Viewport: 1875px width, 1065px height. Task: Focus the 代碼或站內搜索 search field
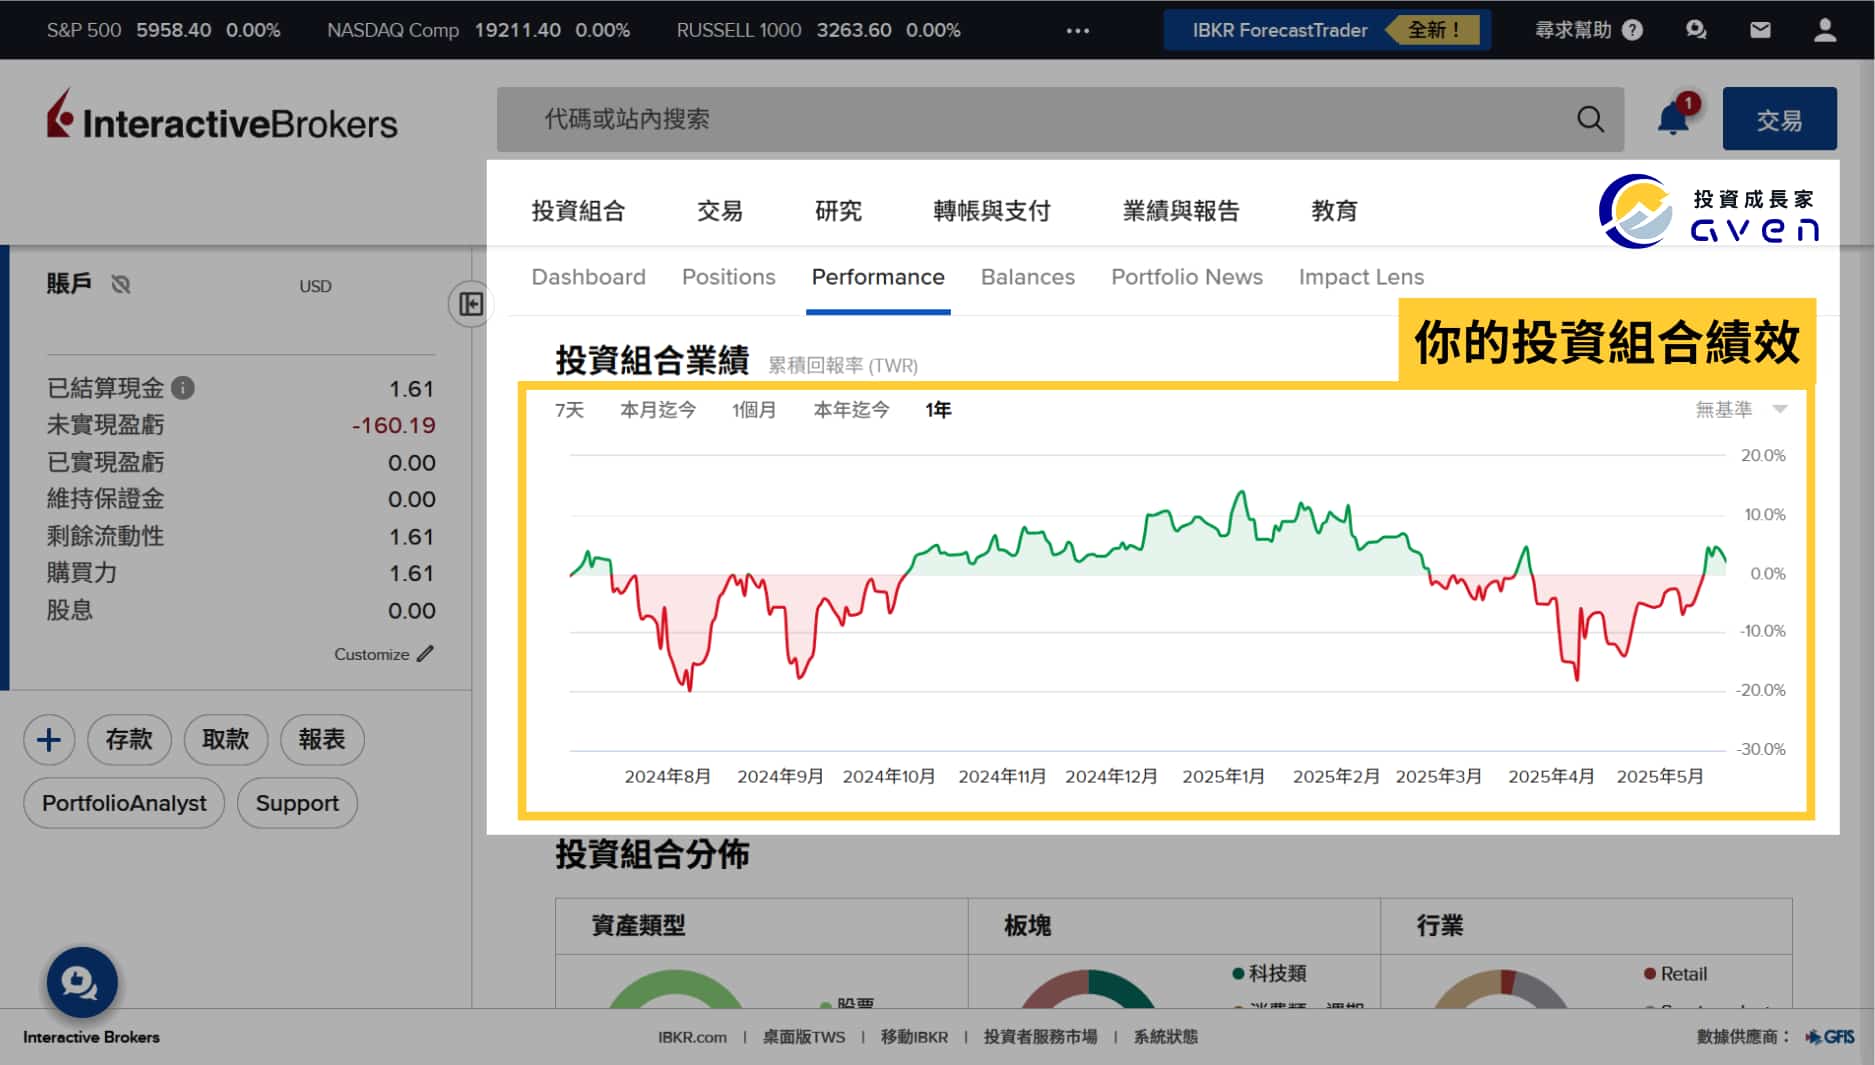coord(1060,119)
